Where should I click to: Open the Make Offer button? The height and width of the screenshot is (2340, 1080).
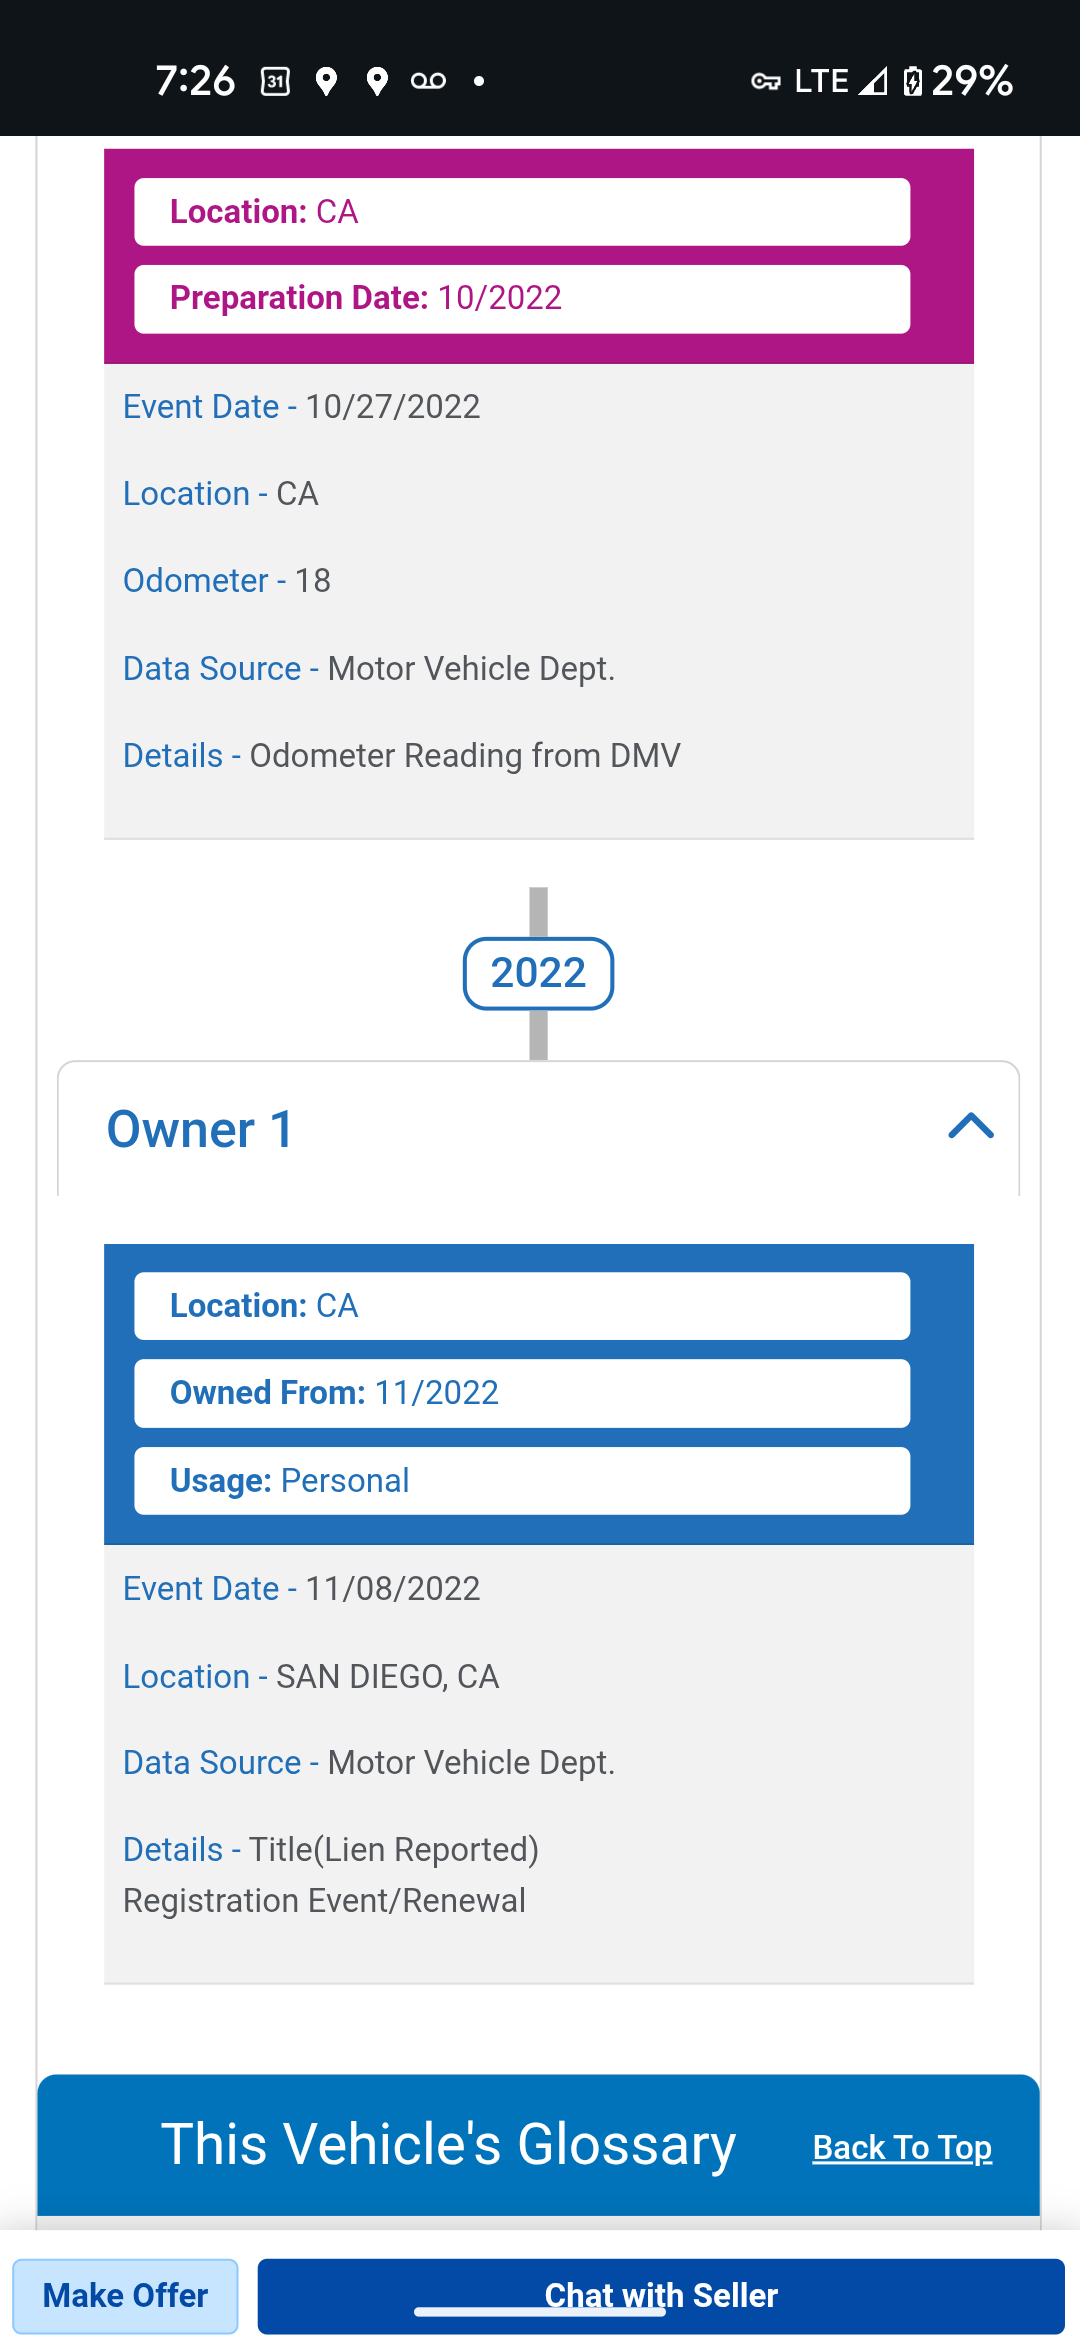(125, 2296)
